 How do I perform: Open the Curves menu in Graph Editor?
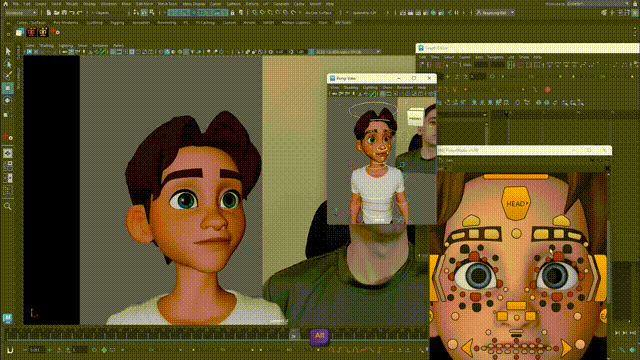464,57
